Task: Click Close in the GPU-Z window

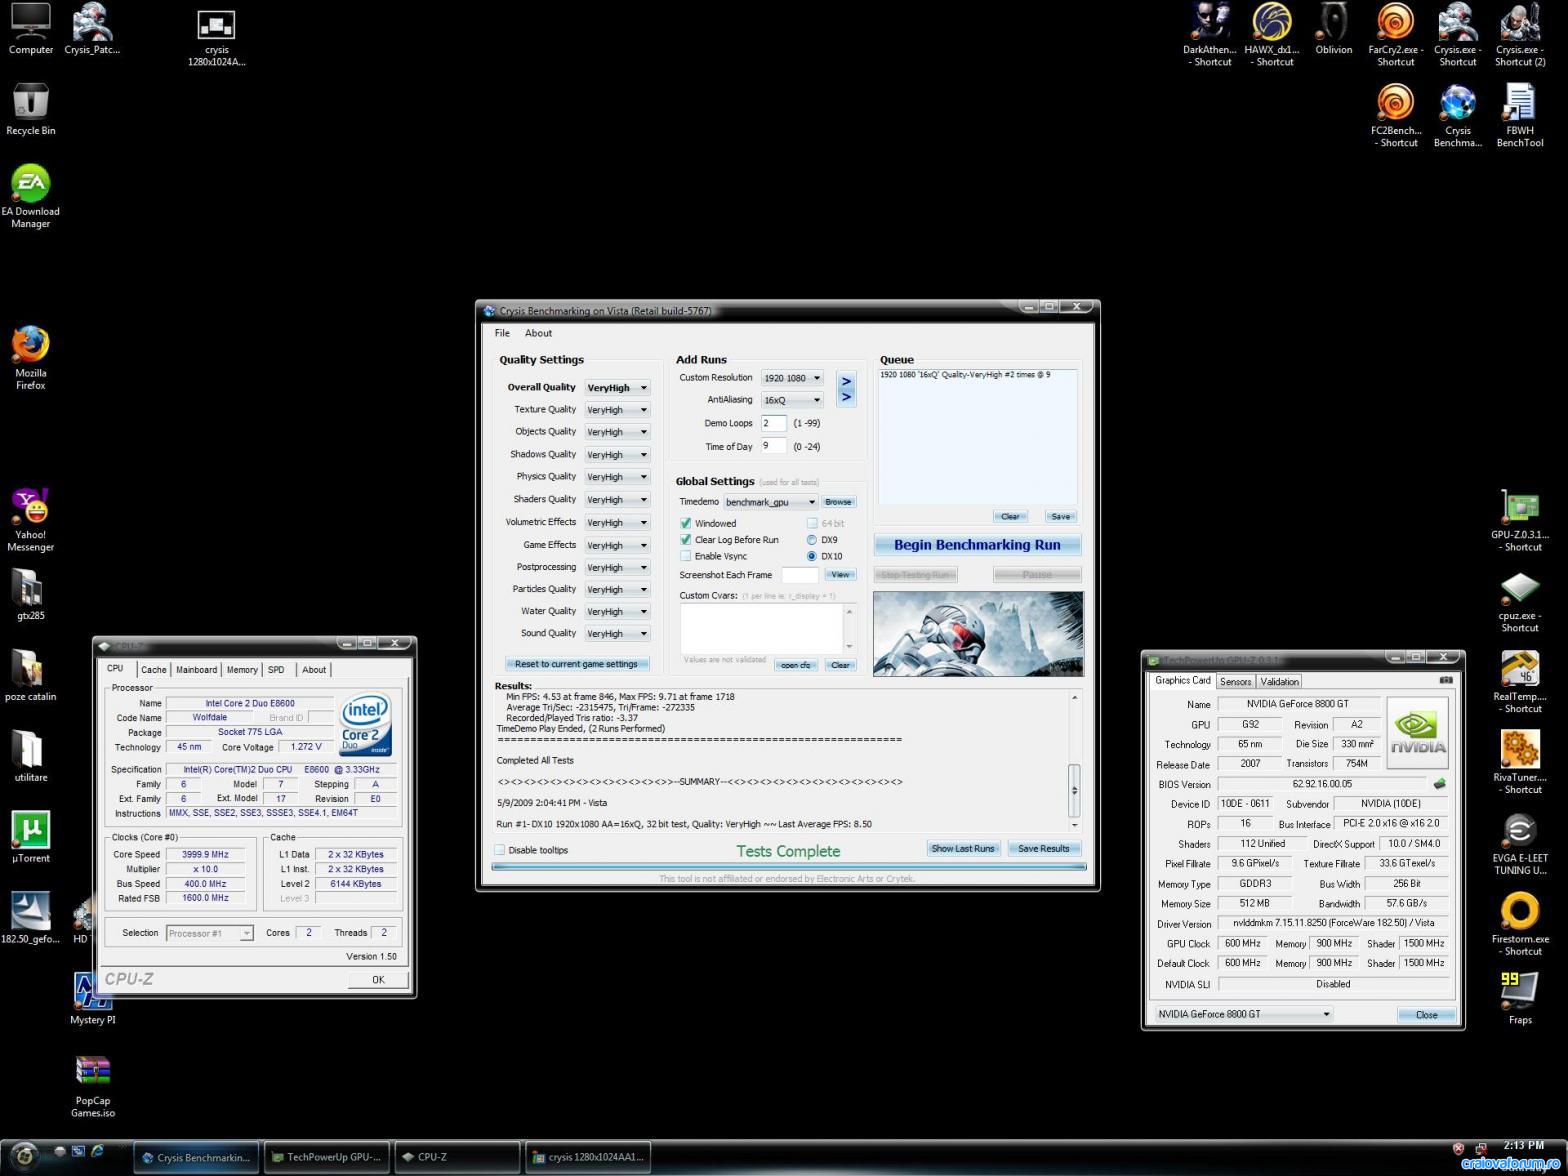Action: [x=1426, y=1014]
